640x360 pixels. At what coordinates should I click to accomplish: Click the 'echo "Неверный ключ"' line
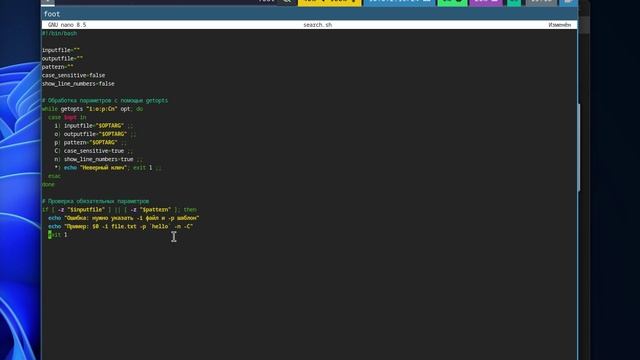108,168
